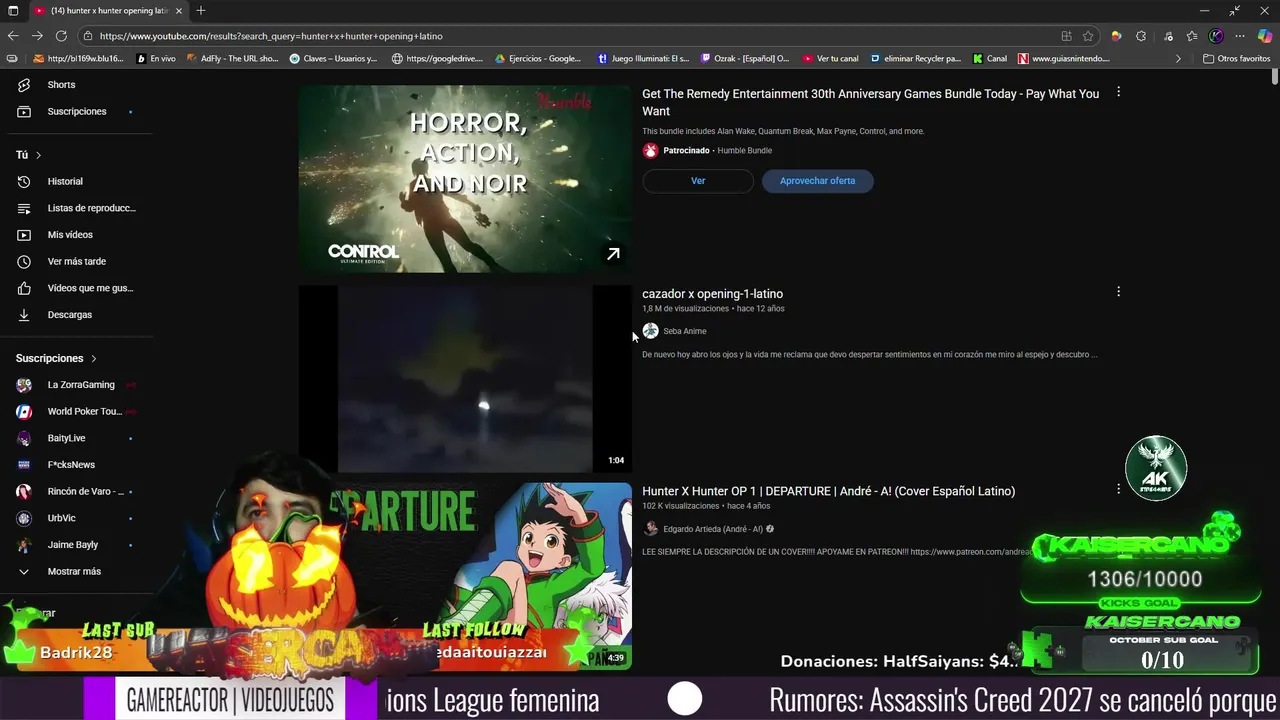The width and height of the screenshot is (1280, 720).
Task: Open eliminar Recycler bookmark
Action: pos(916,59)
